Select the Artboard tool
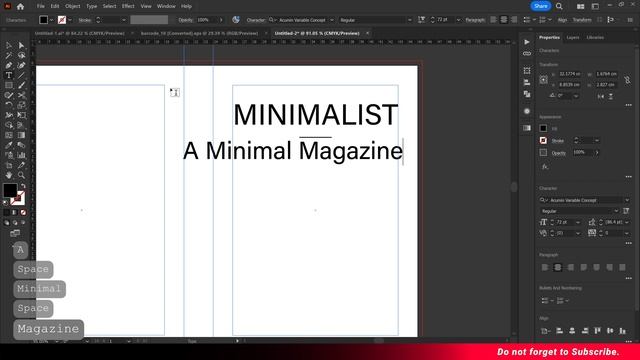 (9, 165)
